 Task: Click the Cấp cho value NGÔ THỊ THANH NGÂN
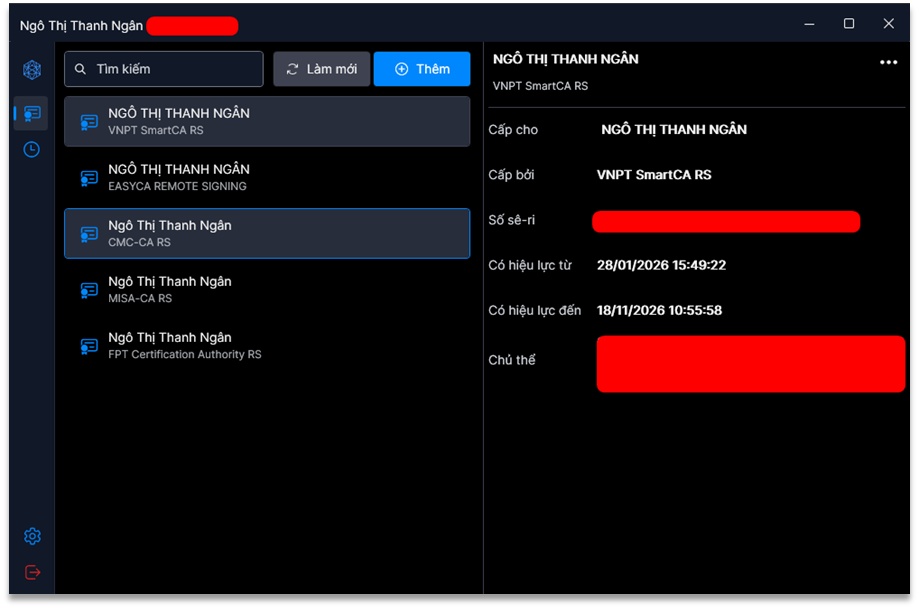[x=674, y=130]
